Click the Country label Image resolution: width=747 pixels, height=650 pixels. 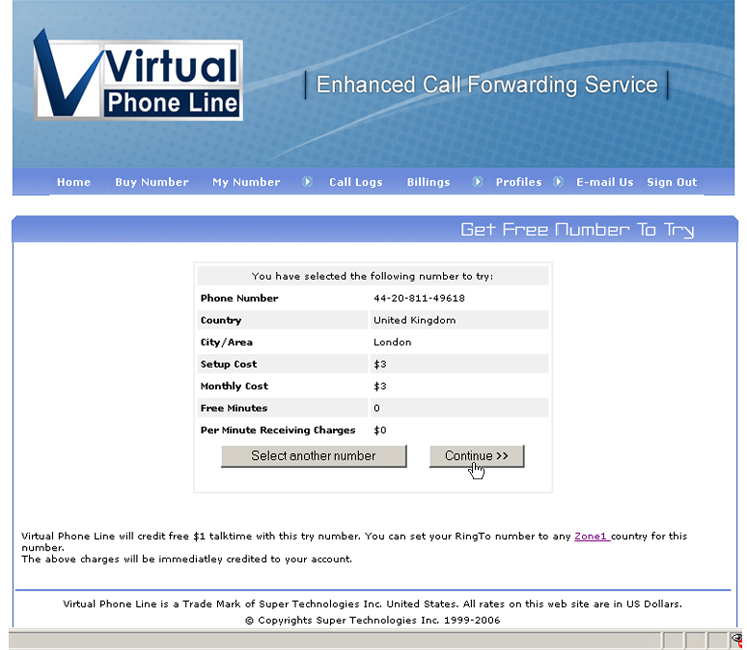[x=221, y=320]
